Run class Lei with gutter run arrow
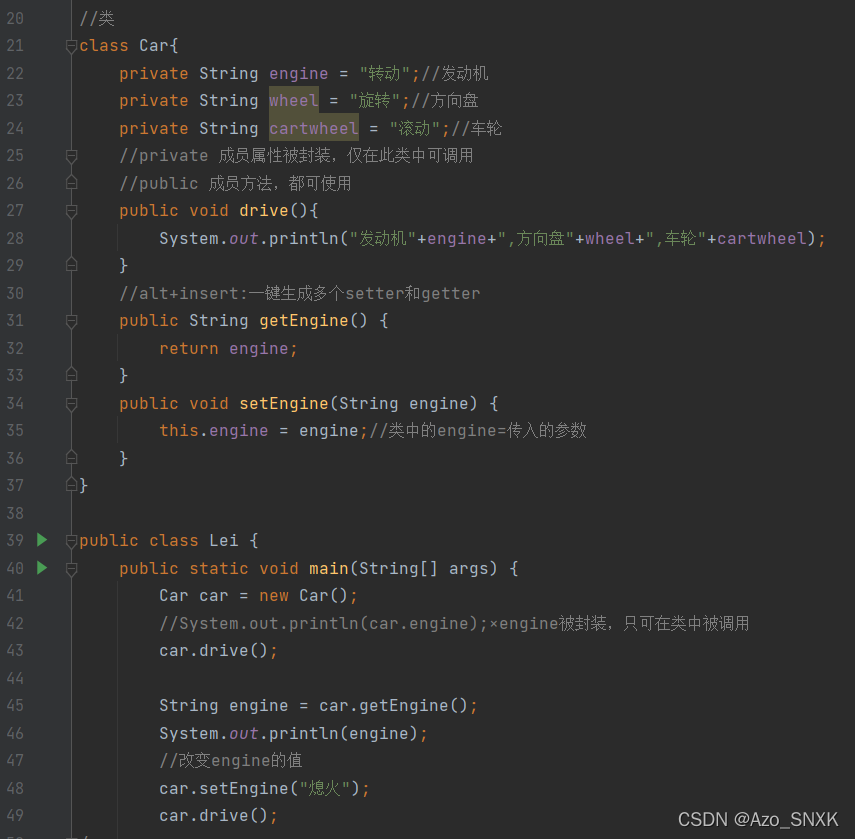855x839 pixels. click(x=42, y=540)
